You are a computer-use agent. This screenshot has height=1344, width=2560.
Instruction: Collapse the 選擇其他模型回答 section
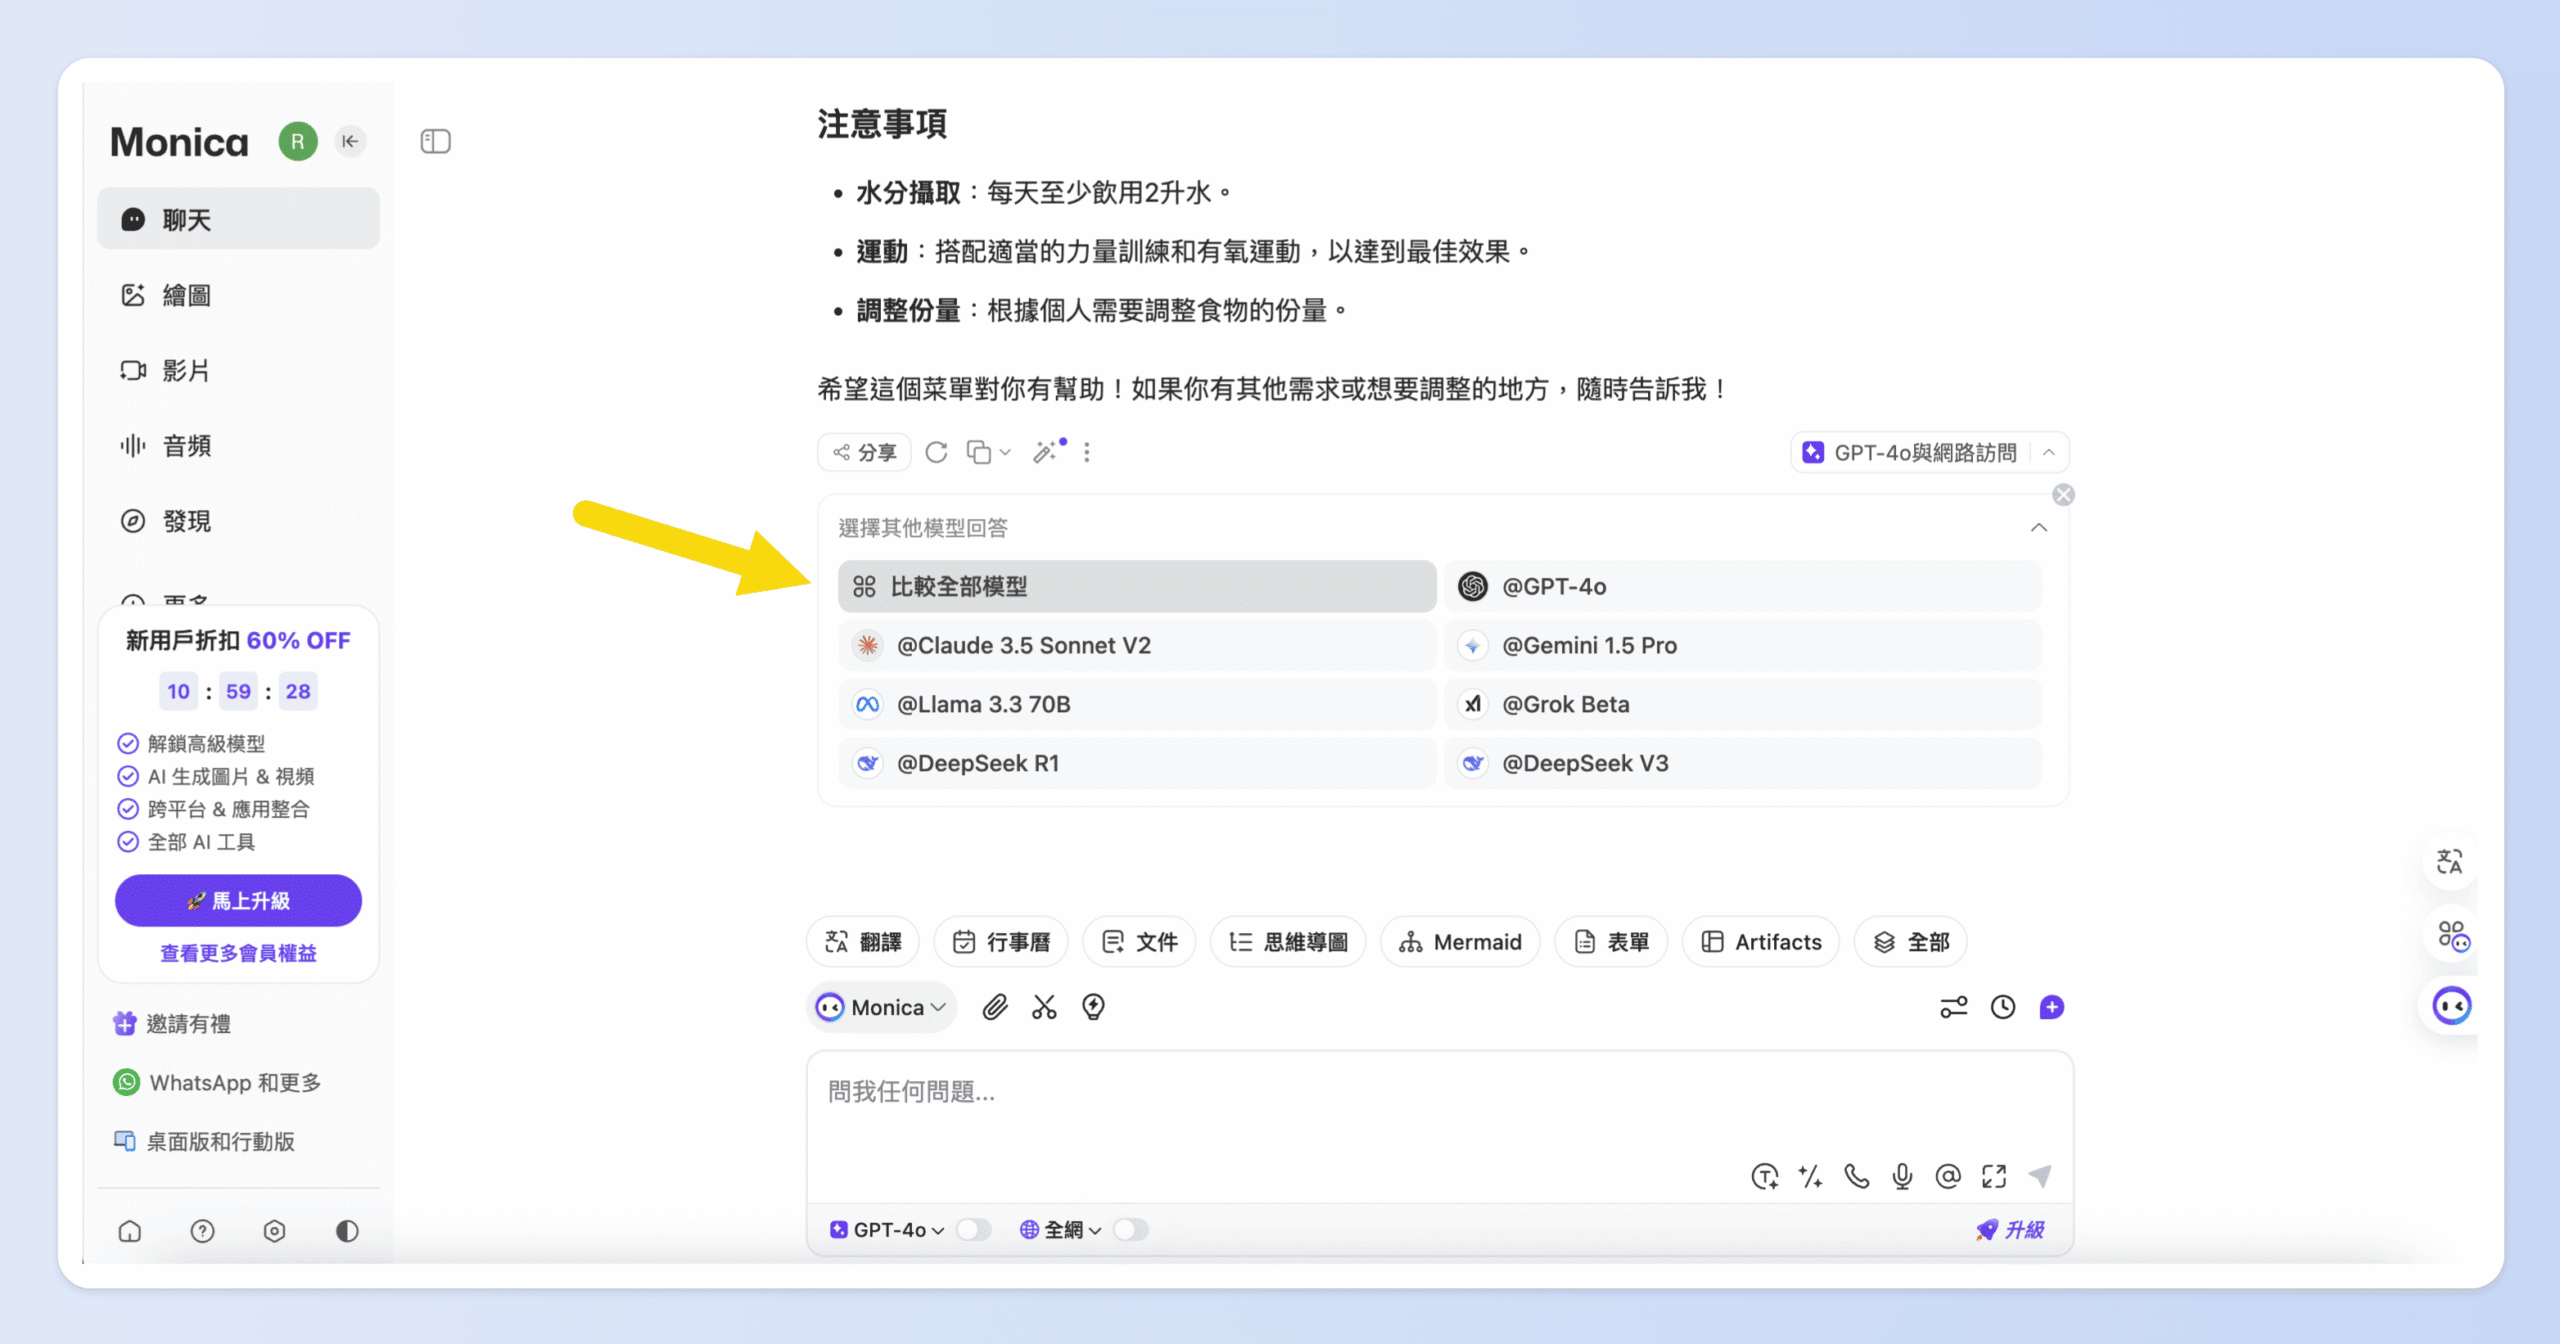tap(2038, 527)
